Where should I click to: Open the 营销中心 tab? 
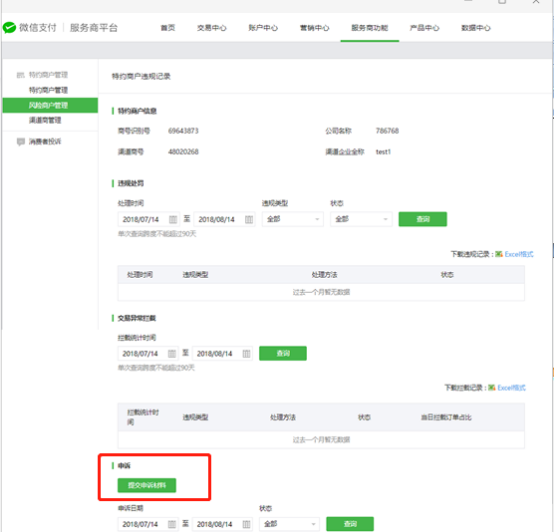pos(314,28)
